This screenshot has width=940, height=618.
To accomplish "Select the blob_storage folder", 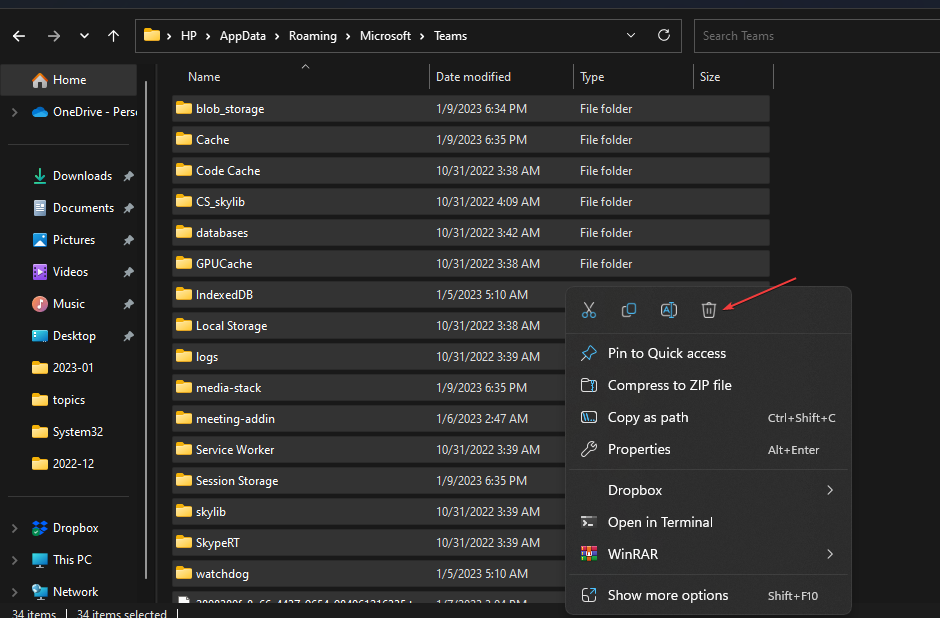I will click(x=471, y=109).
